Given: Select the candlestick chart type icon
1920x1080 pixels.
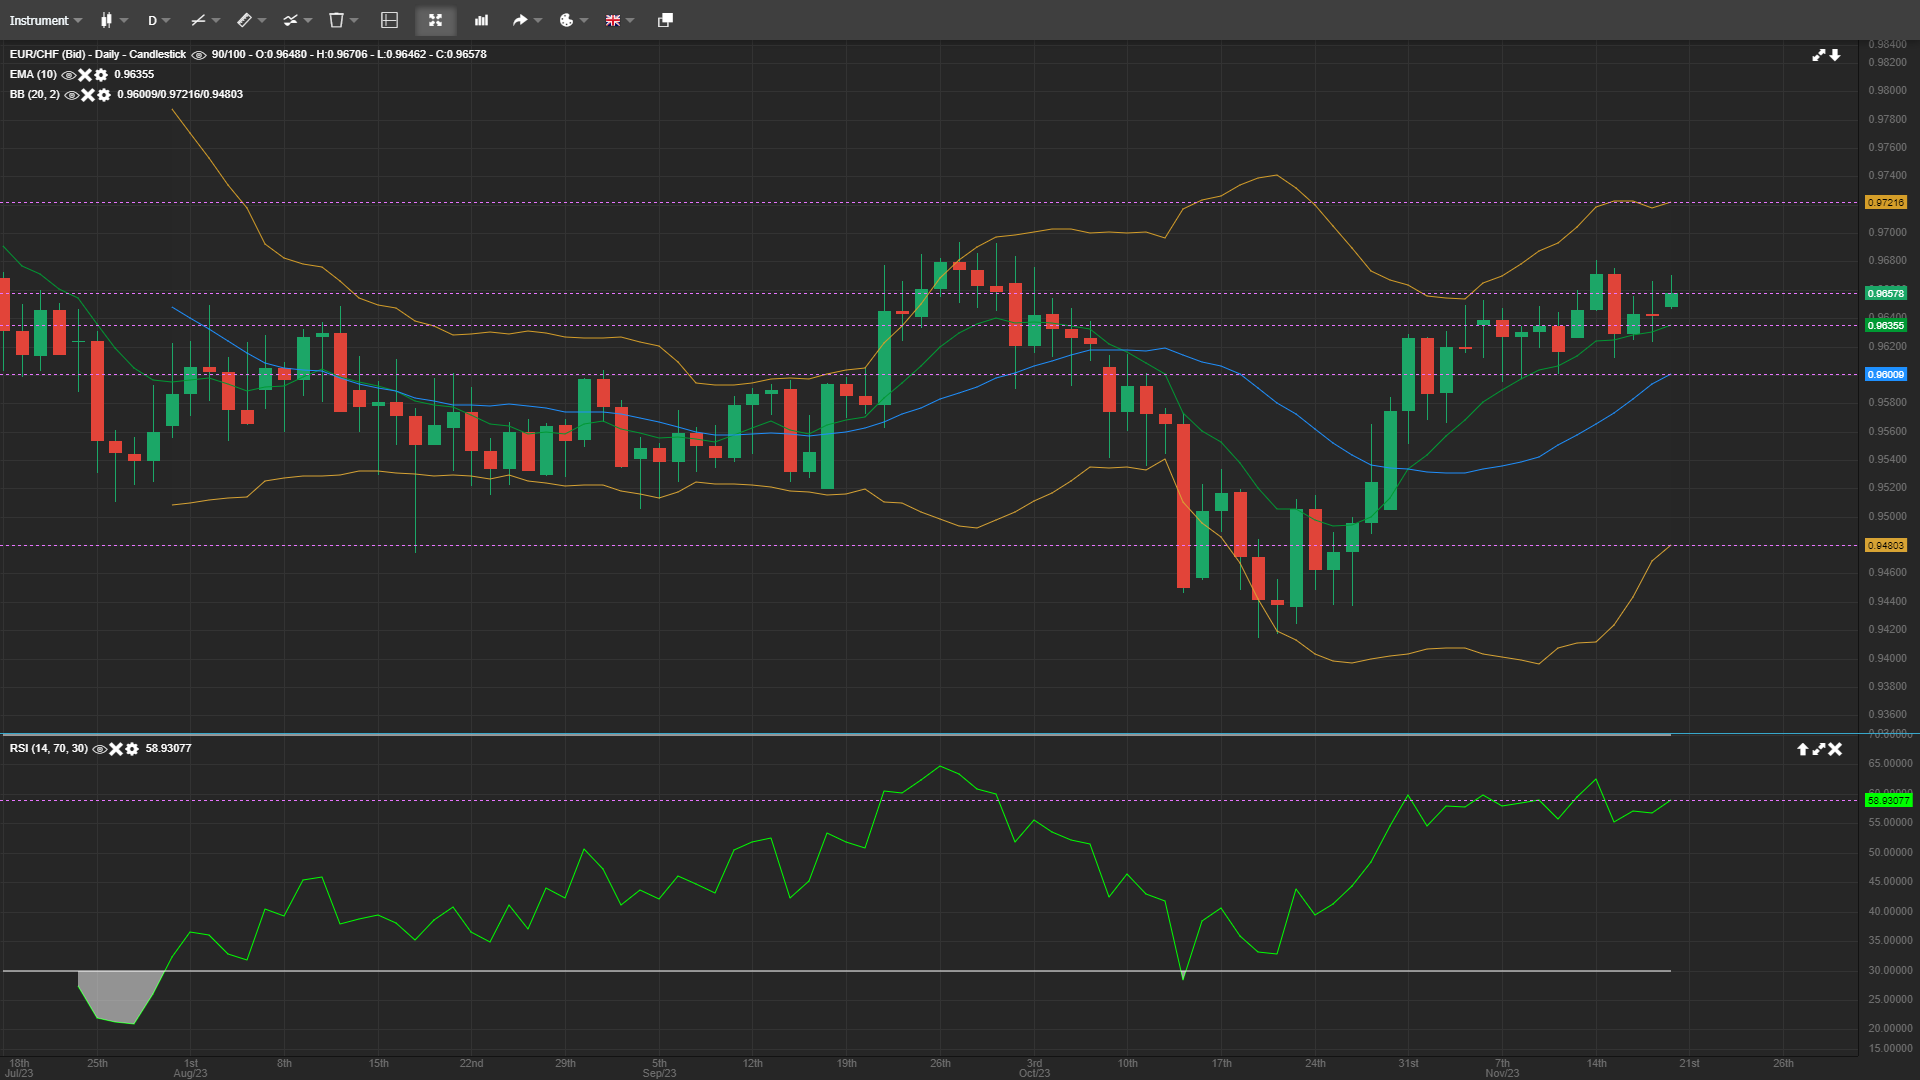Looking at the screenshot, I should tap(106, 20).
